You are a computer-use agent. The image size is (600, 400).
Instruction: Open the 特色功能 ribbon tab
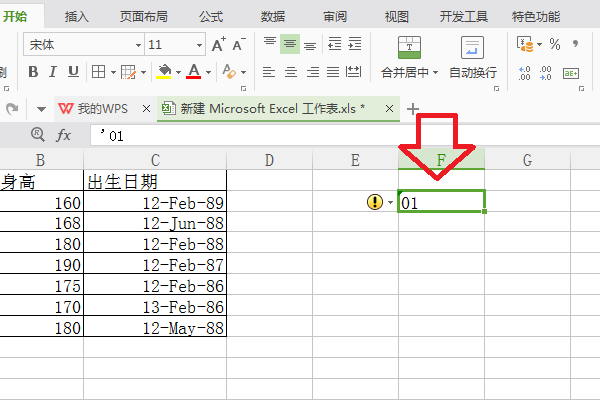(x=536, y=16)
